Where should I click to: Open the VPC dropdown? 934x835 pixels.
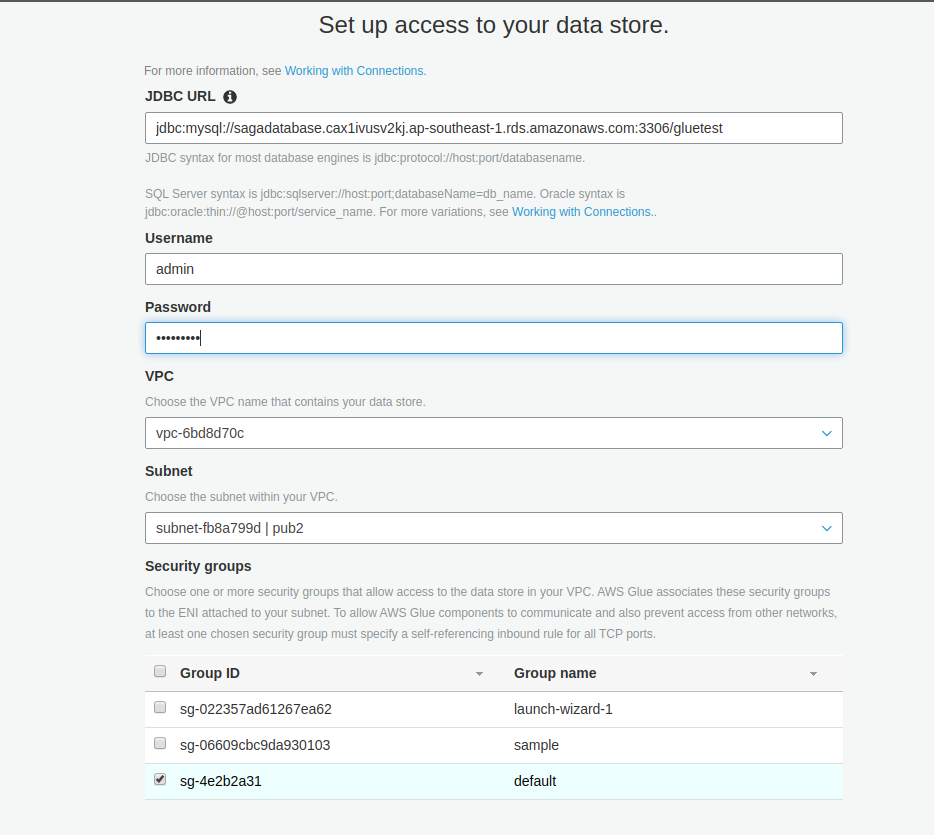pos(493,433)
